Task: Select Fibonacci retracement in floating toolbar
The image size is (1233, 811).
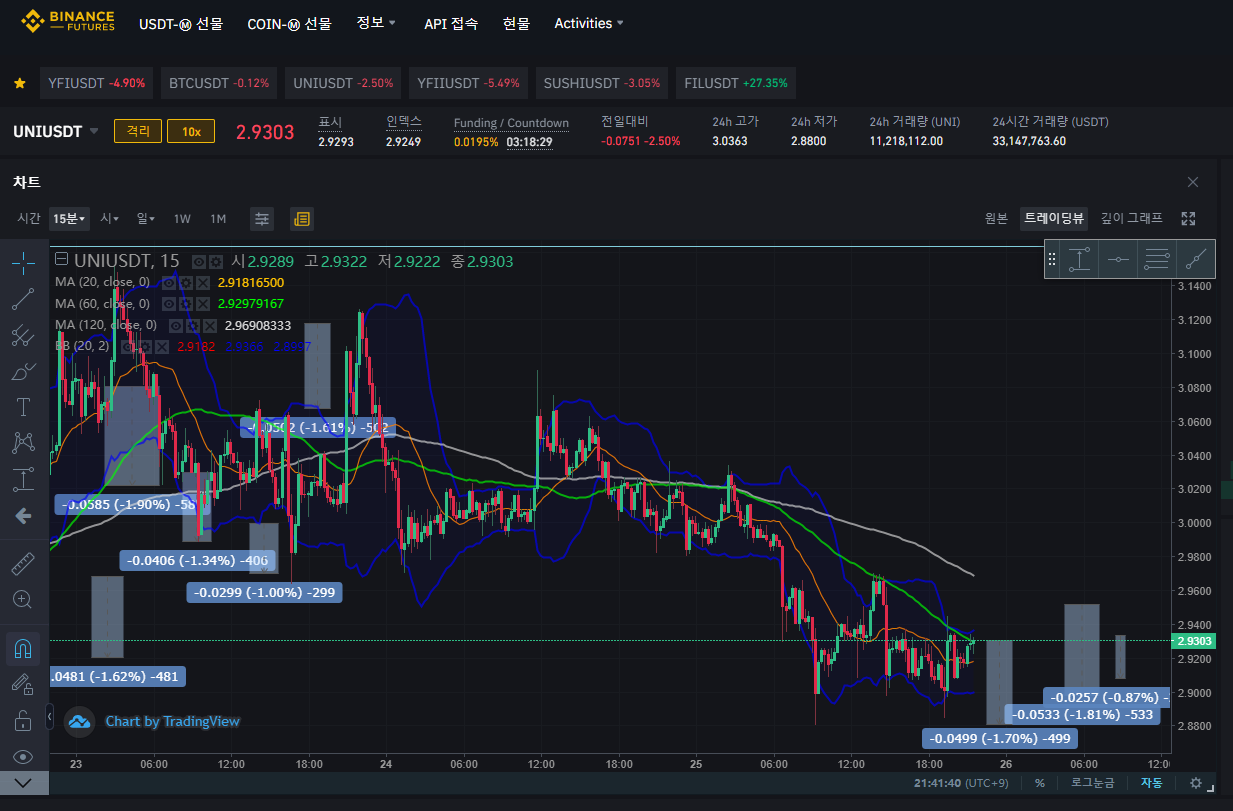Action: (1157, 260)
